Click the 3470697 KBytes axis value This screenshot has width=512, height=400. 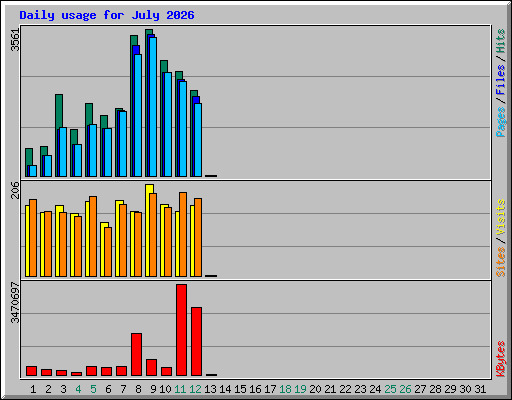click(x=15, y=302)
